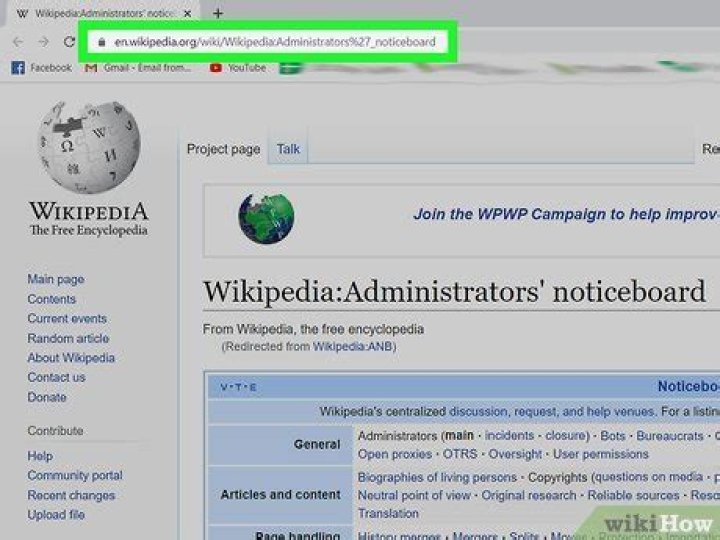
Task: Open About Wikipedia link
Action: point(71,358)
